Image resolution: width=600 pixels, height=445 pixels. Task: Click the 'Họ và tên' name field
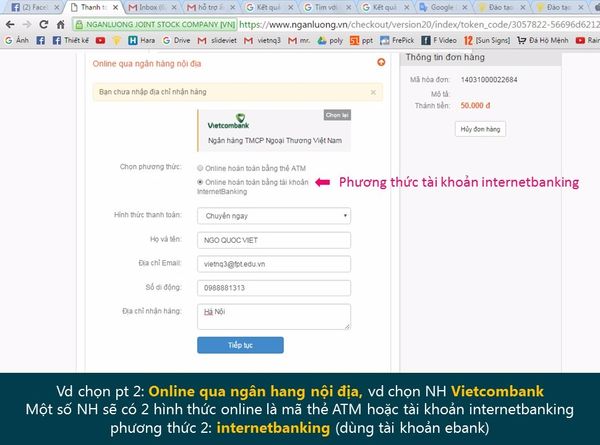274,240
